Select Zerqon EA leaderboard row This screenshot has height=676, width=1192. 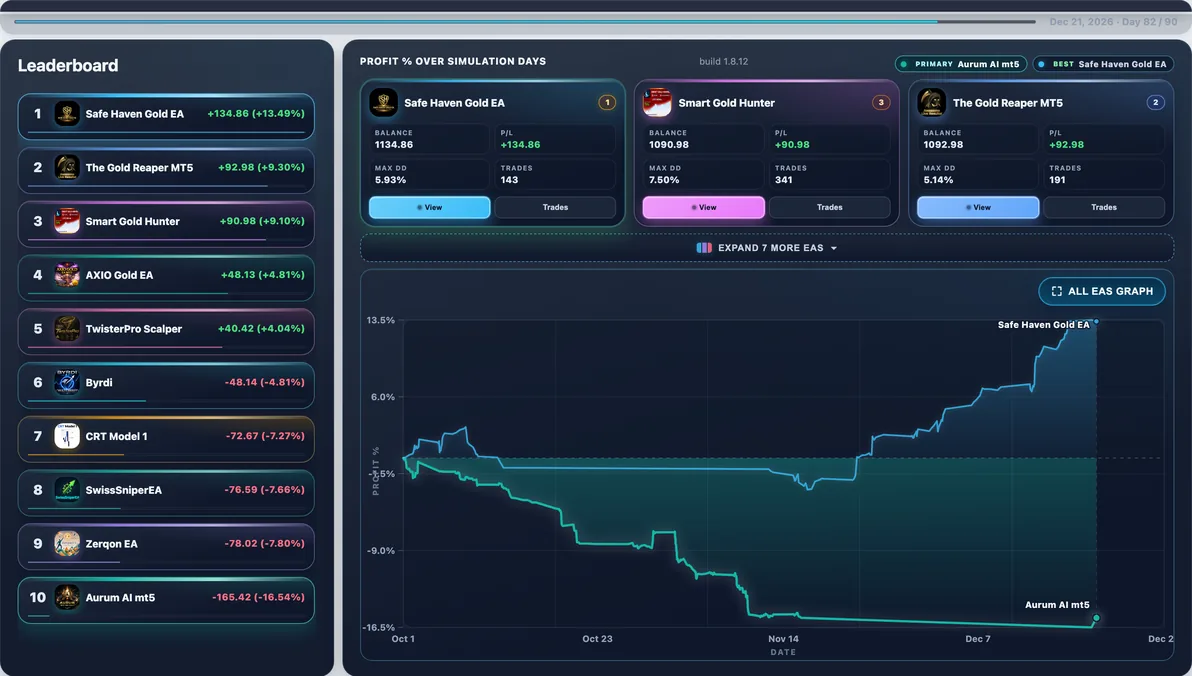[166, 547]
